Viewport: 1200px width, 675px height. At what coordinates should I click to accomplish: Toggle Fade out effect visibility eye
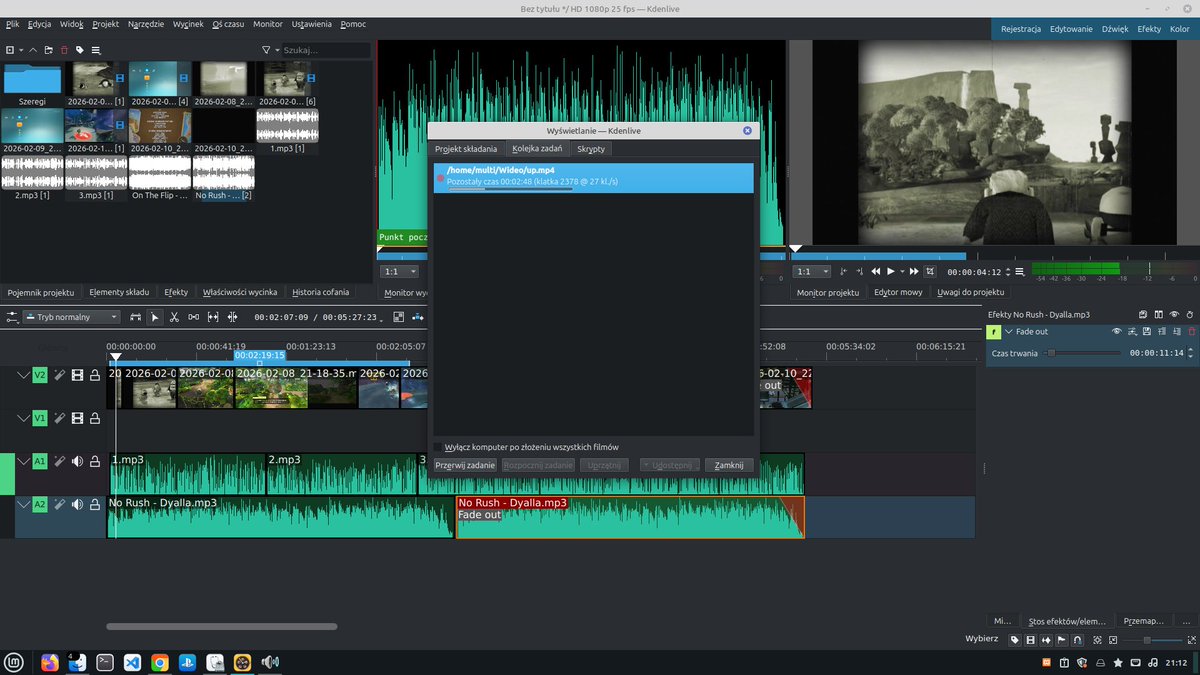(1117, 331)
